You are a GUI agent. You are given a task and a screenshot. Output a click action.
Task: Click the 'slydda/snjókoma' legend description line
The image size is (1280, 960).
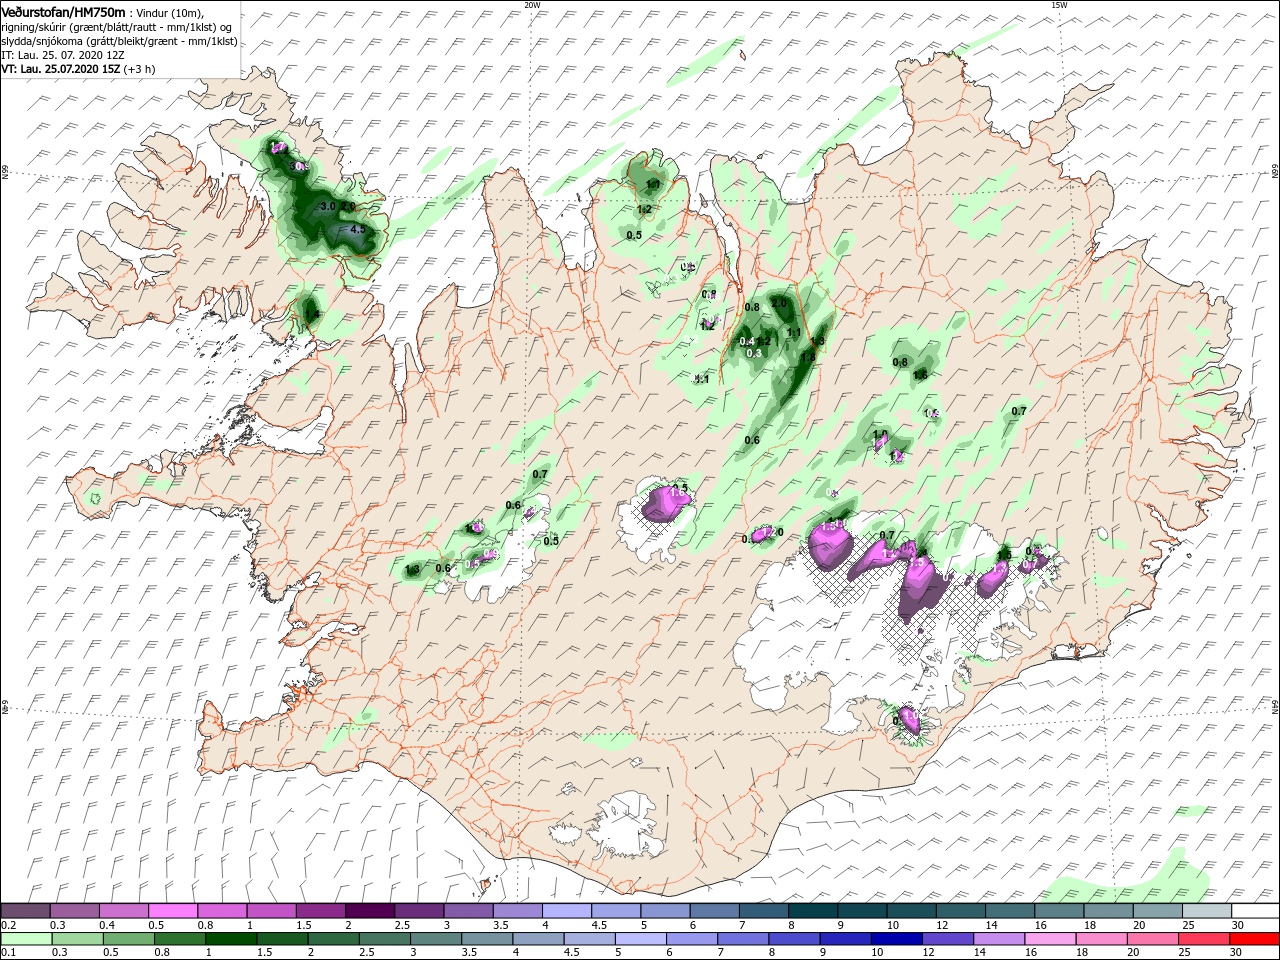point(119,41)
